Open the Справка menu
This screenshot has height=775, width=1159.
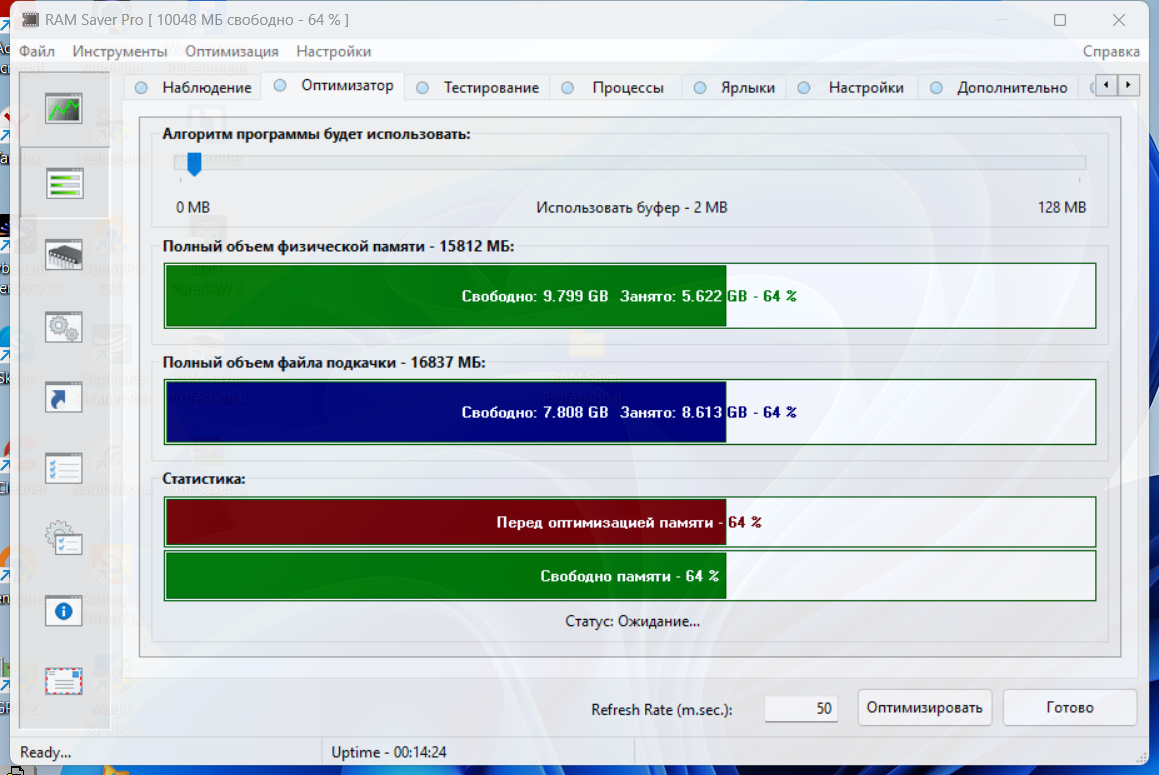point(1111,51)
